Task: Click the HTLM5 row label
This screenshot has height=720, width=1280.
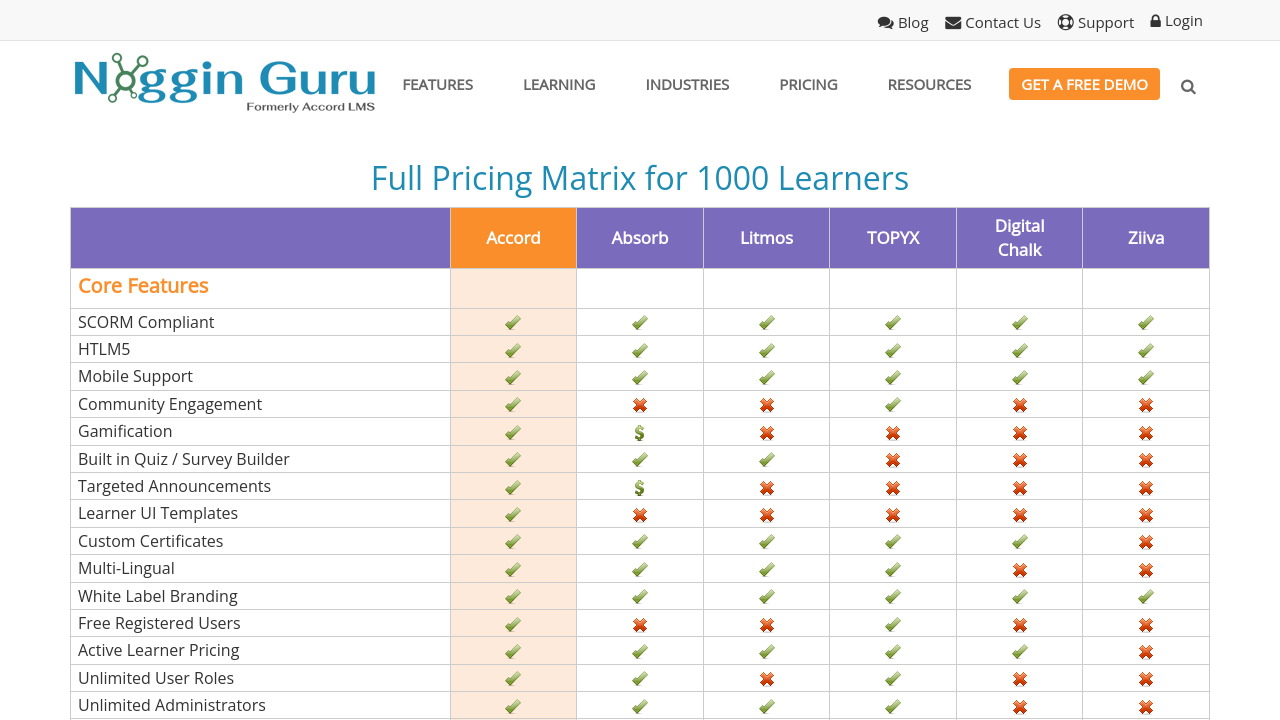Action: (104, 349)
